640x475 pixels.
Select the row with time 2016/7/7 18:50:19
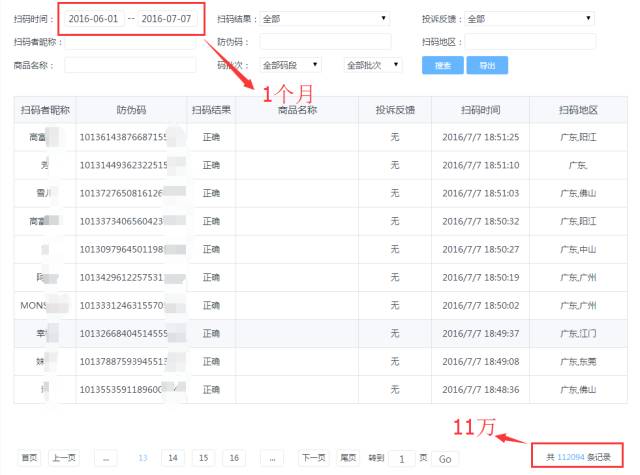(321, 278)
